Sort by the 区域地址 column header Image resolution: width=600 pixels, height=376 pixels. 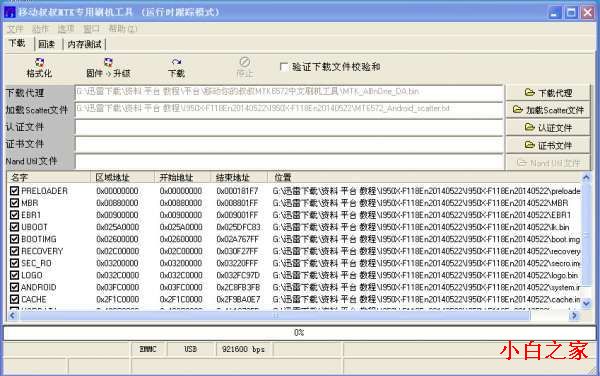pos(122,177)
